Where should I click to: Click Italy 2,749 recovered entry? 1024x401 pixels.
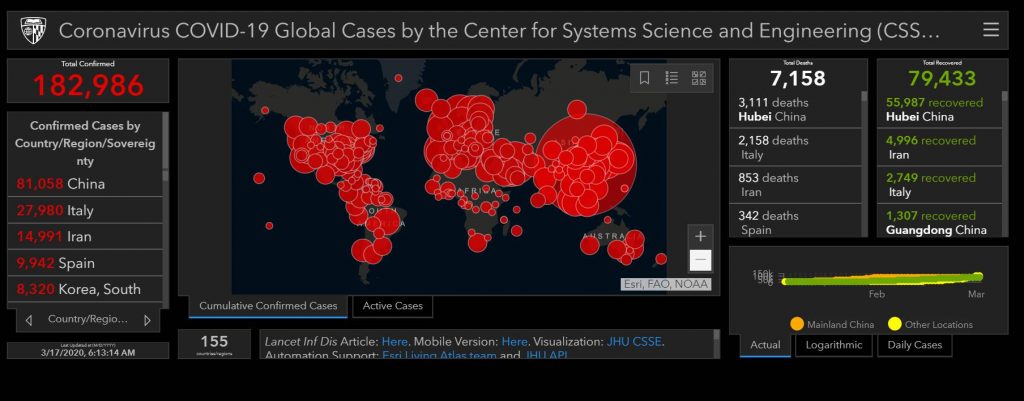[939, 185]
